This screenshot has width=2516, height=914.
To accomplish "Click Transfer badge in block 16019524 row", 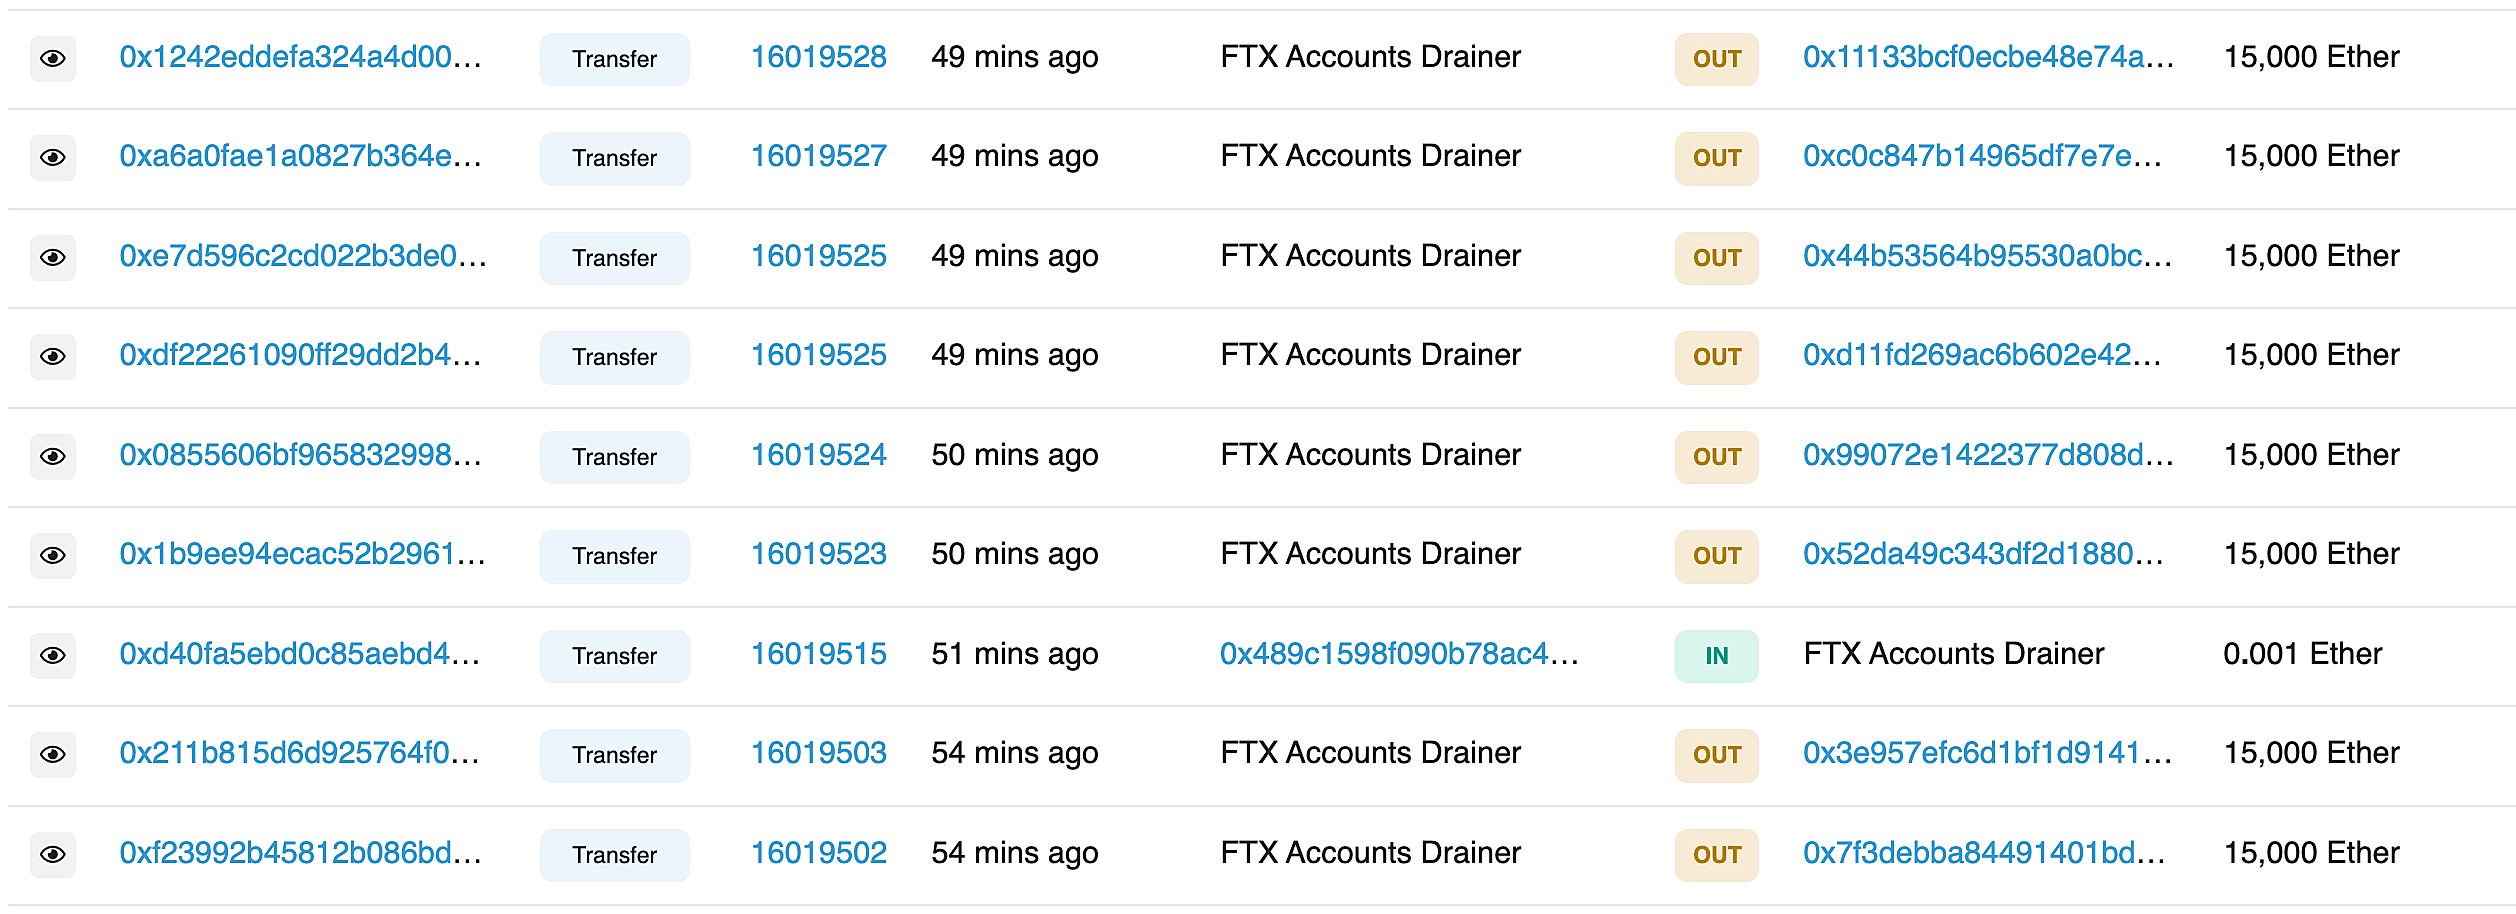I will pyautogui.click(x=615, y=457).
